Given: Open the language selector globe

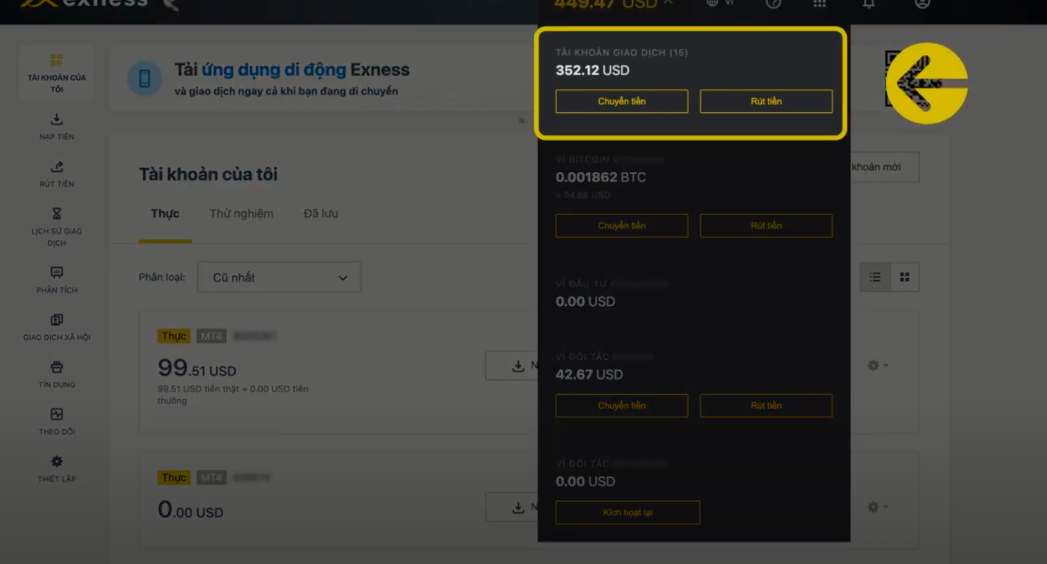Looking at the screenshot, I should (720, 3).
